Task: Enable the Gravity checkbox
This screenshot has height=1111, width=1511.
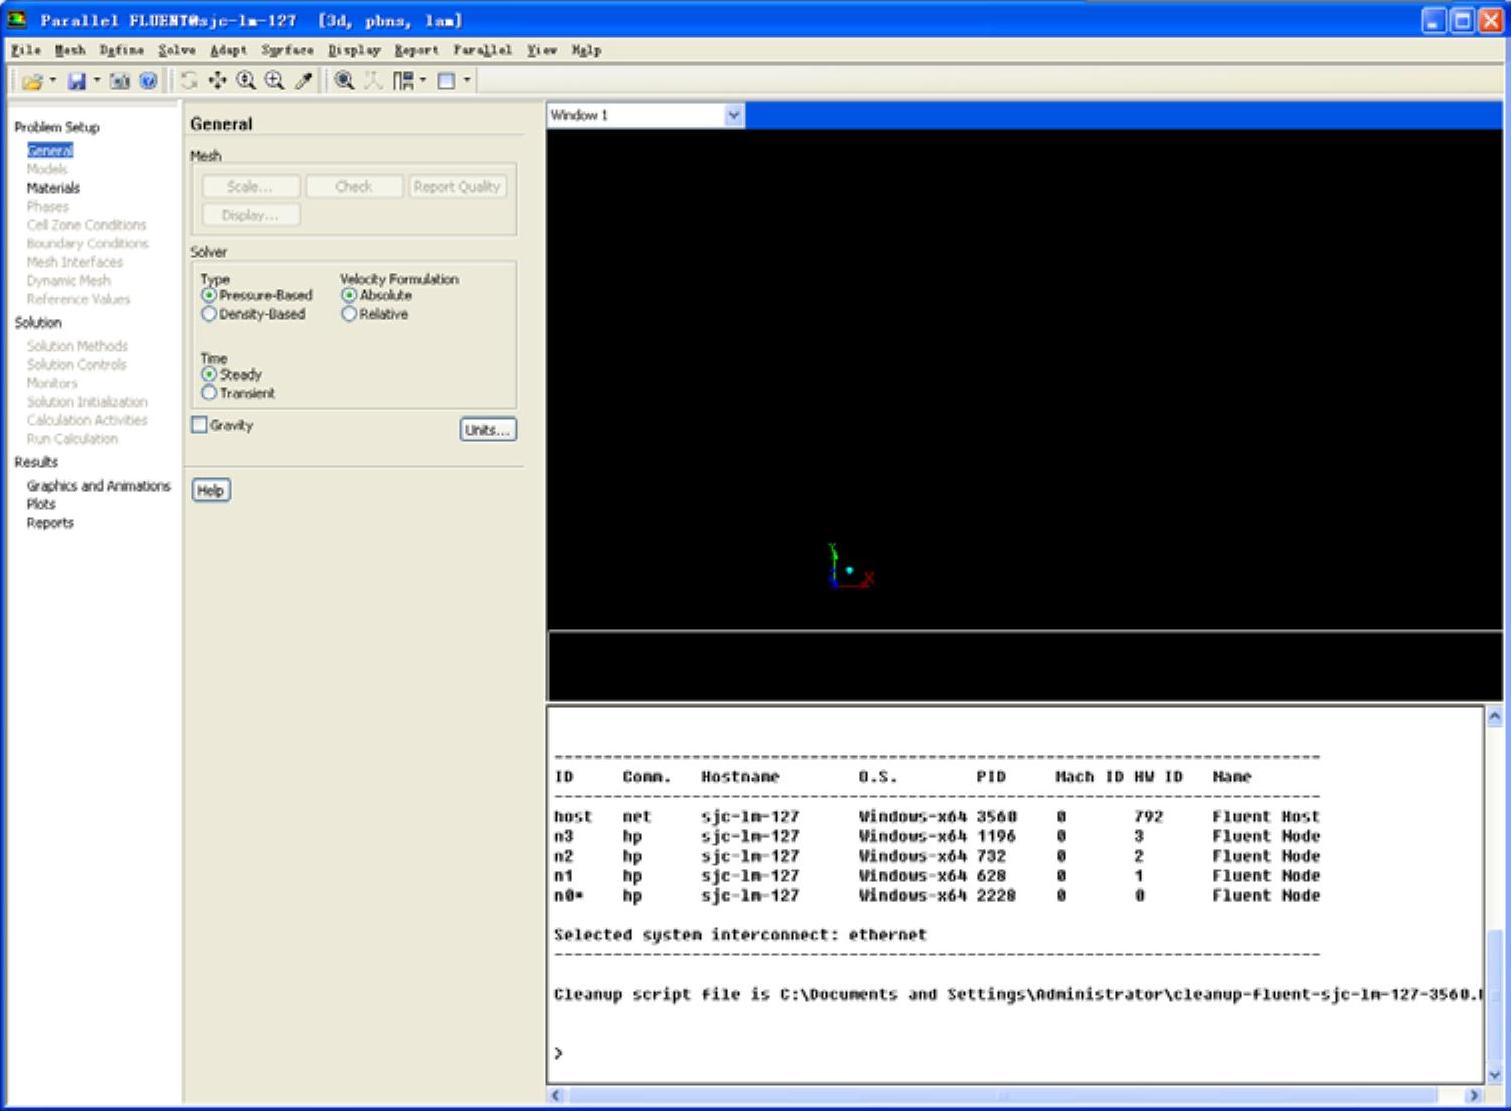Action: 199,425
